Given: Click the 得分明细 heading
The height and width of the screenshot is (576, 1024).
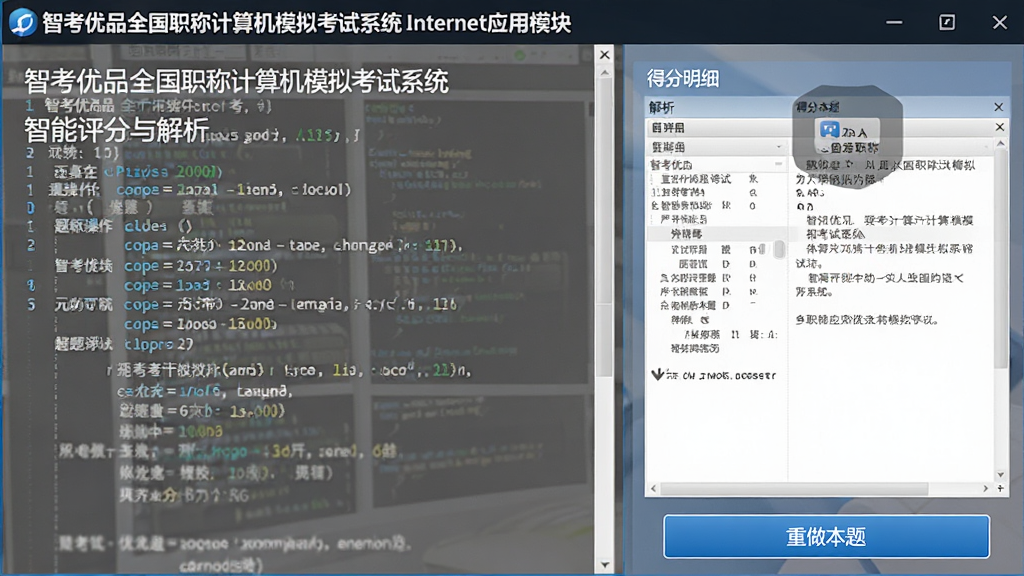Looking at the screenshot, I should coord(682,78).
